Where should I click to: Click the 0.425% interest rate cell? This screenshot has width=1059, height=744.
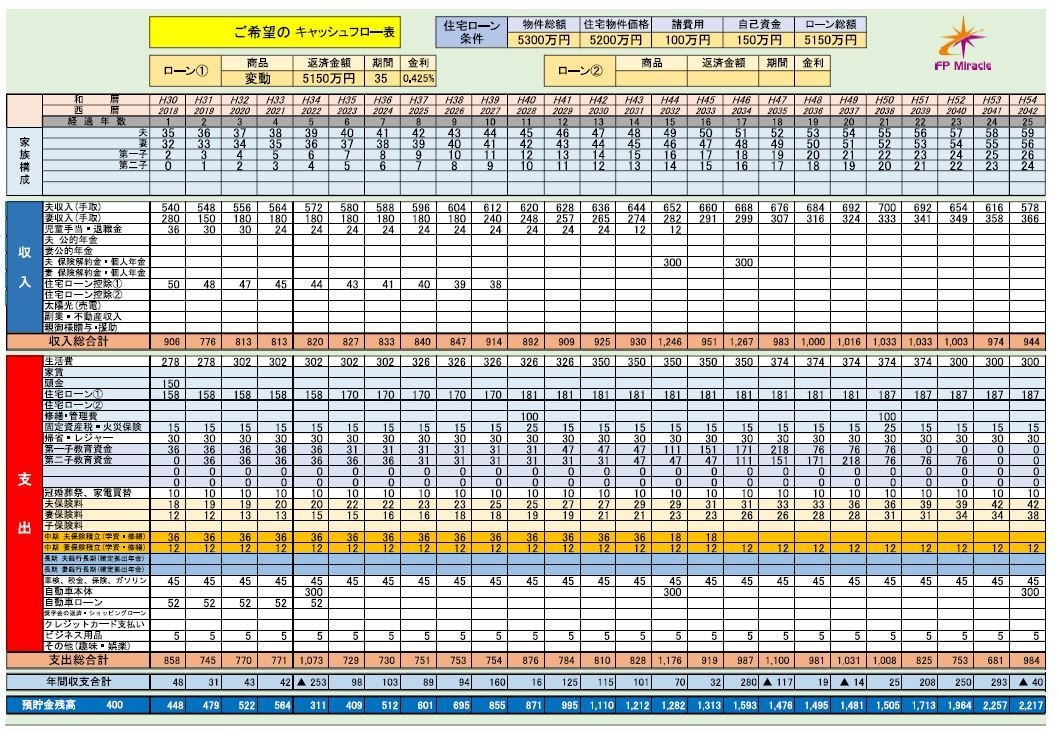(419, 78)
